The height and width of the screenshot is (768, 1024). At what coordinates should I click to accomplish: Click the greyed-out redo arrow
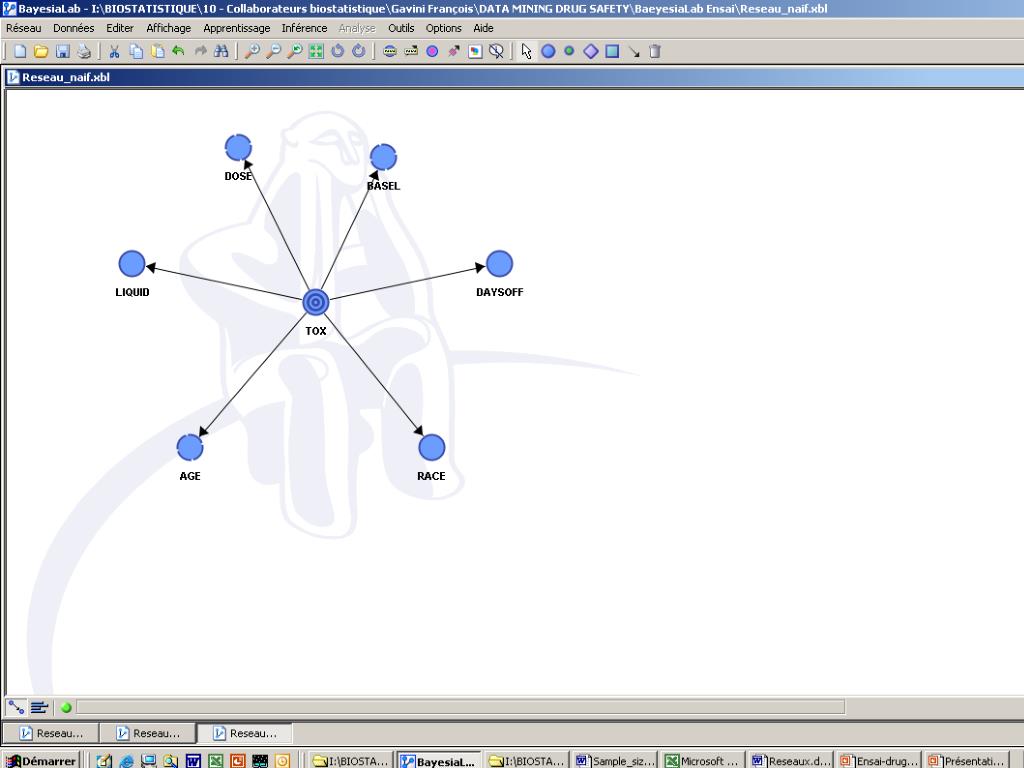click(x=200, y=51)
